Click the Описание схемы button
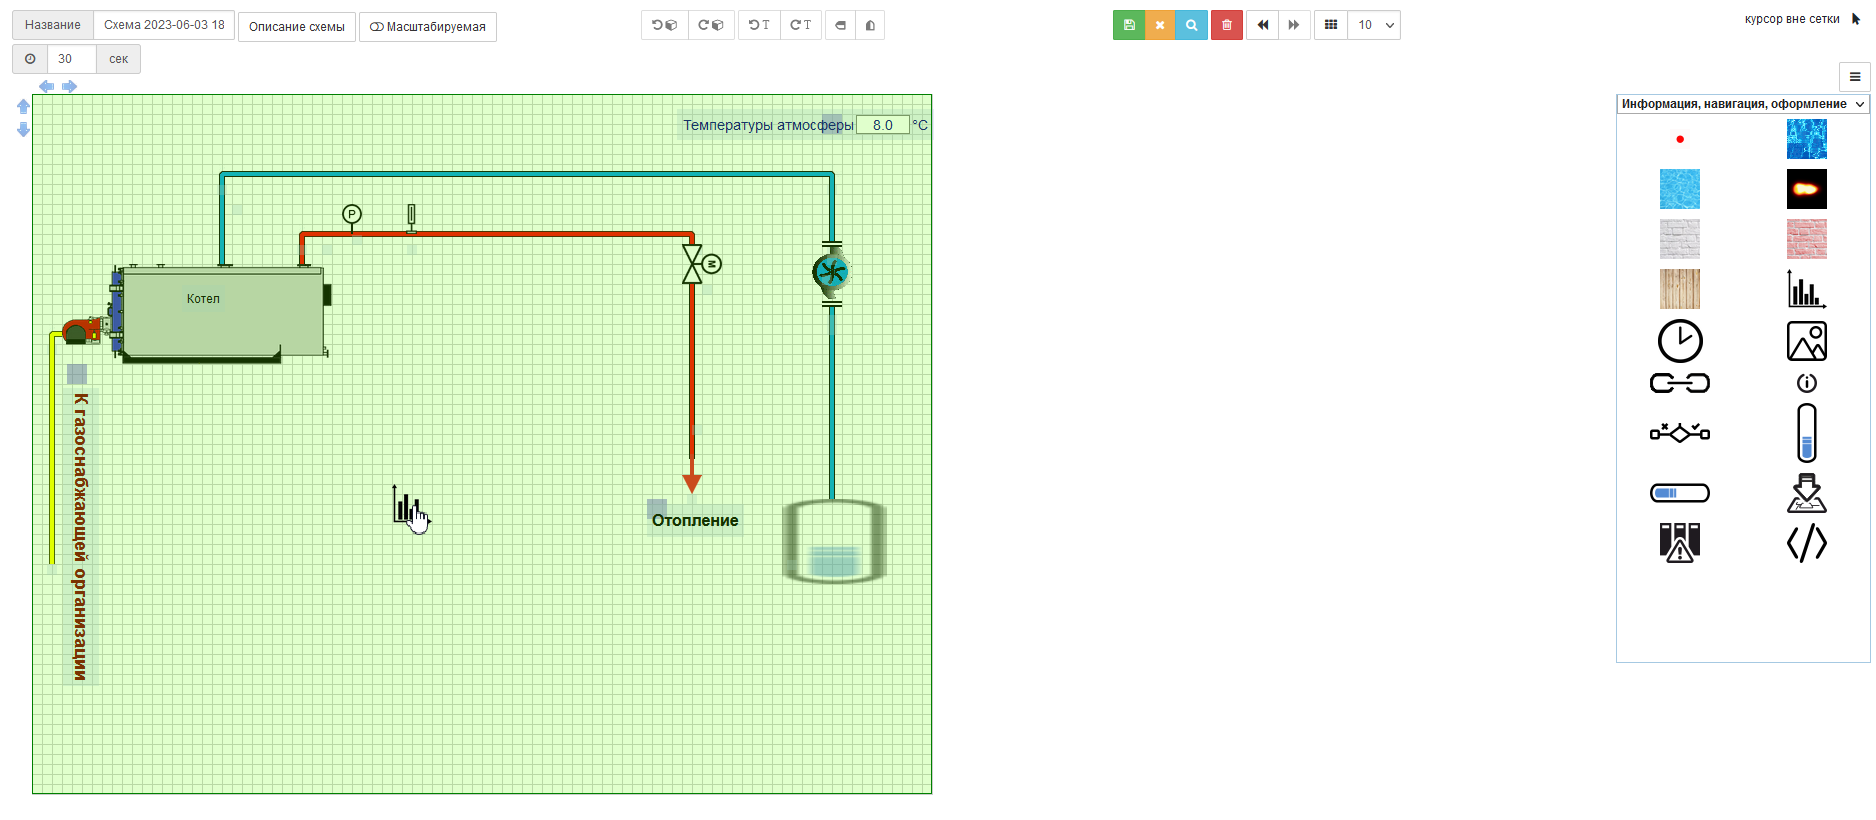The image size is (1876, 820). click(297, 27)
